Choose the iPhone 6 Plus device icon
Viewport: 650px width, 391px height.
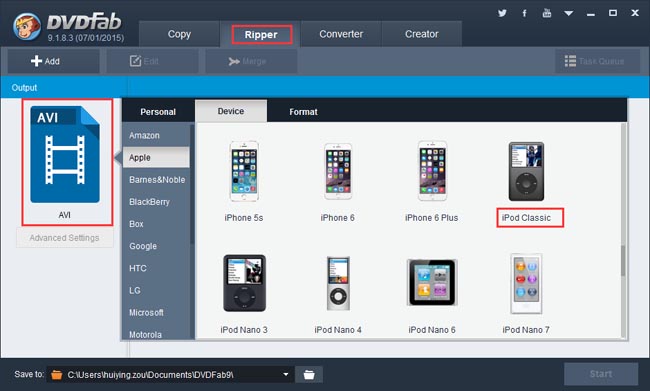[432, 171]
